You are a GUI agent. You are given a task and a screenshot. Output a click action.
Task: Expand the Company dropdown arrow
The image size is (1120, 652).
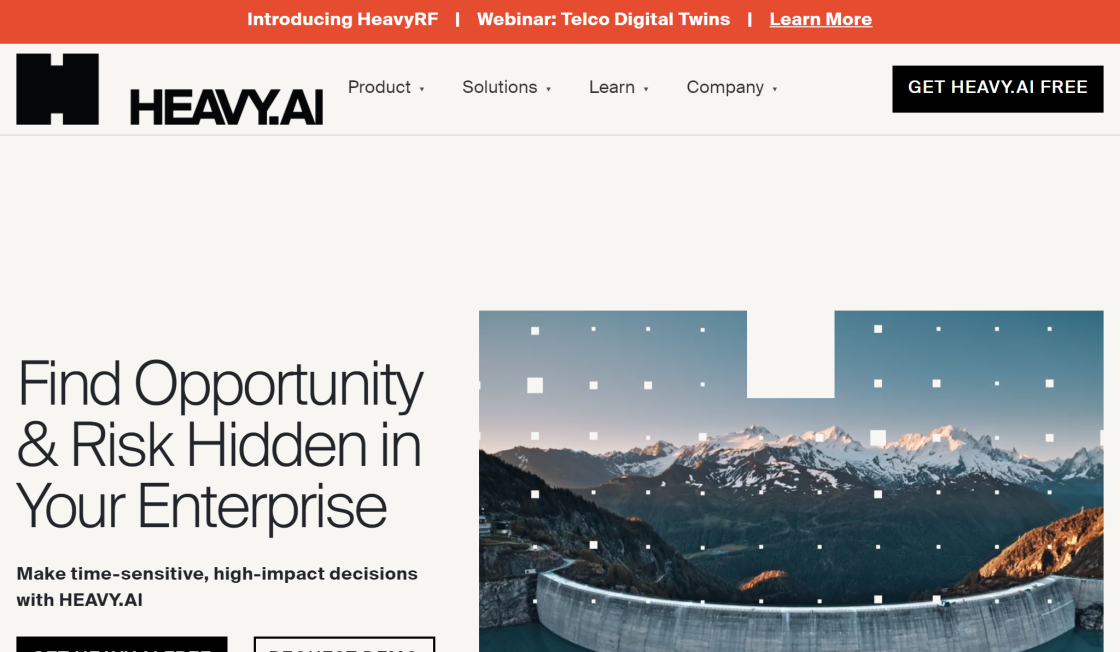(x=775, y=89)
